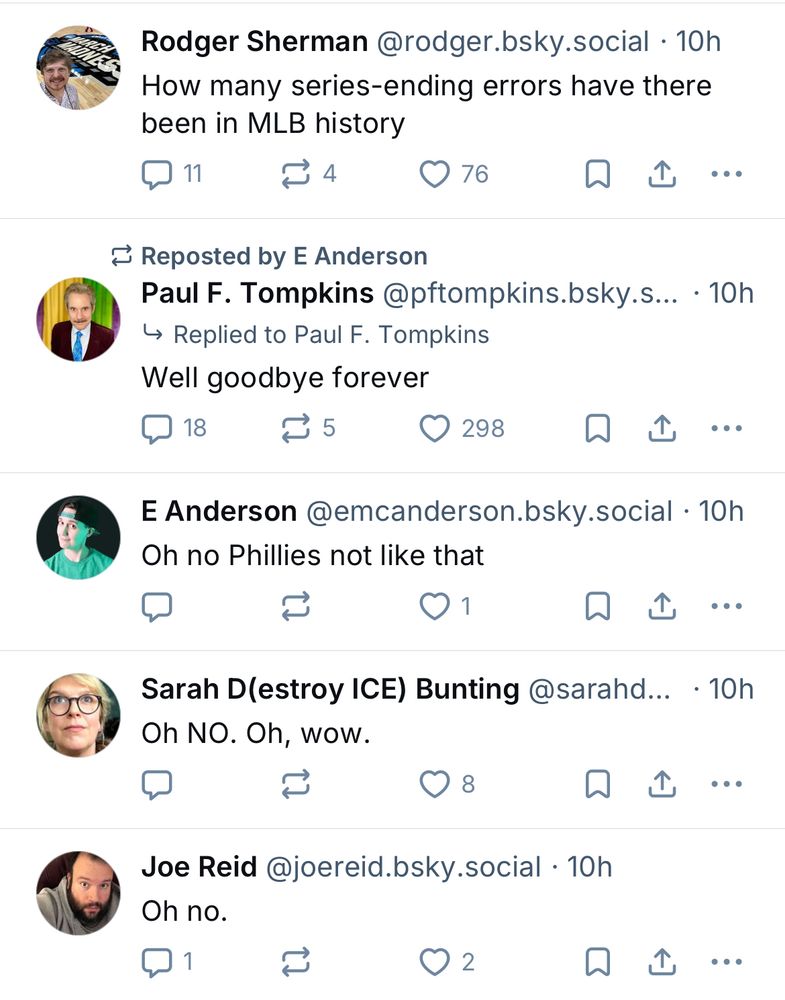
Task: Repost Paul F. Tompkins' post
Action: pos(295,428)
